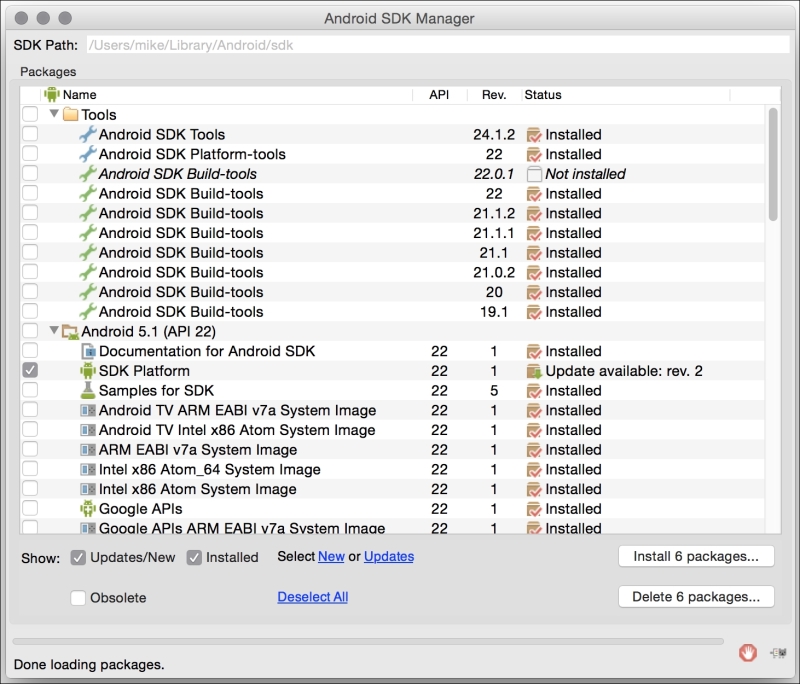The image size is (800, 684).
Task: Check the Samples for SDK checkbox
Action: pos(30,390)
